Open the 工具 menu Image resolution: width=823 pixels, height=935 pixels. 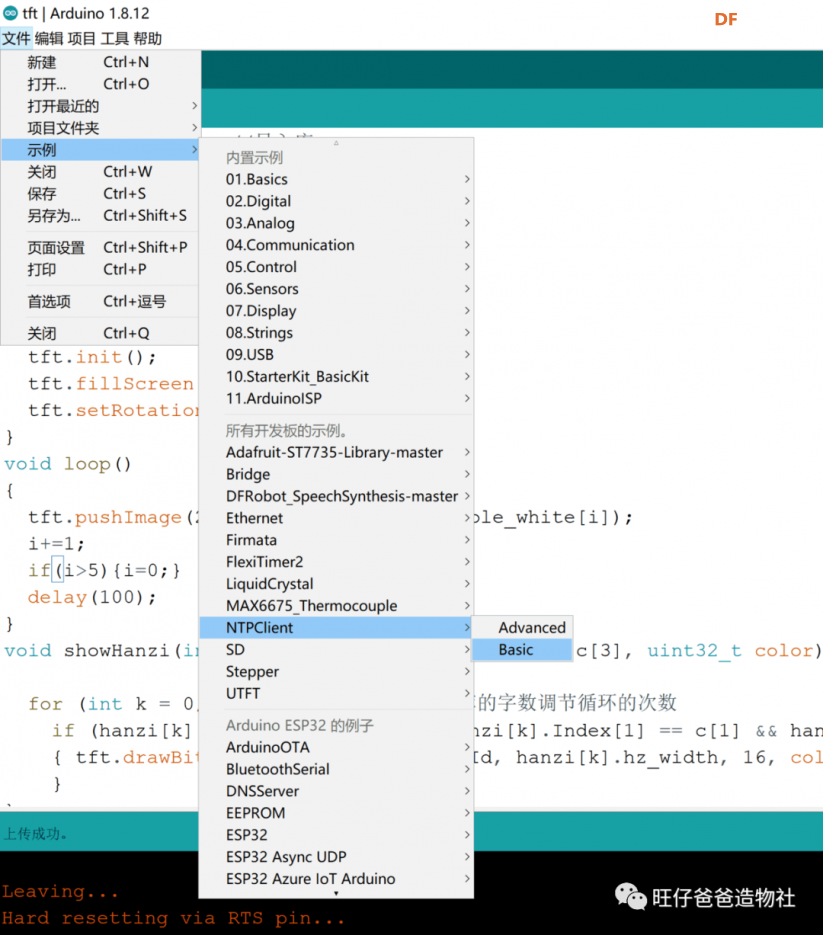pyautogui.click(x=115, y=39)
